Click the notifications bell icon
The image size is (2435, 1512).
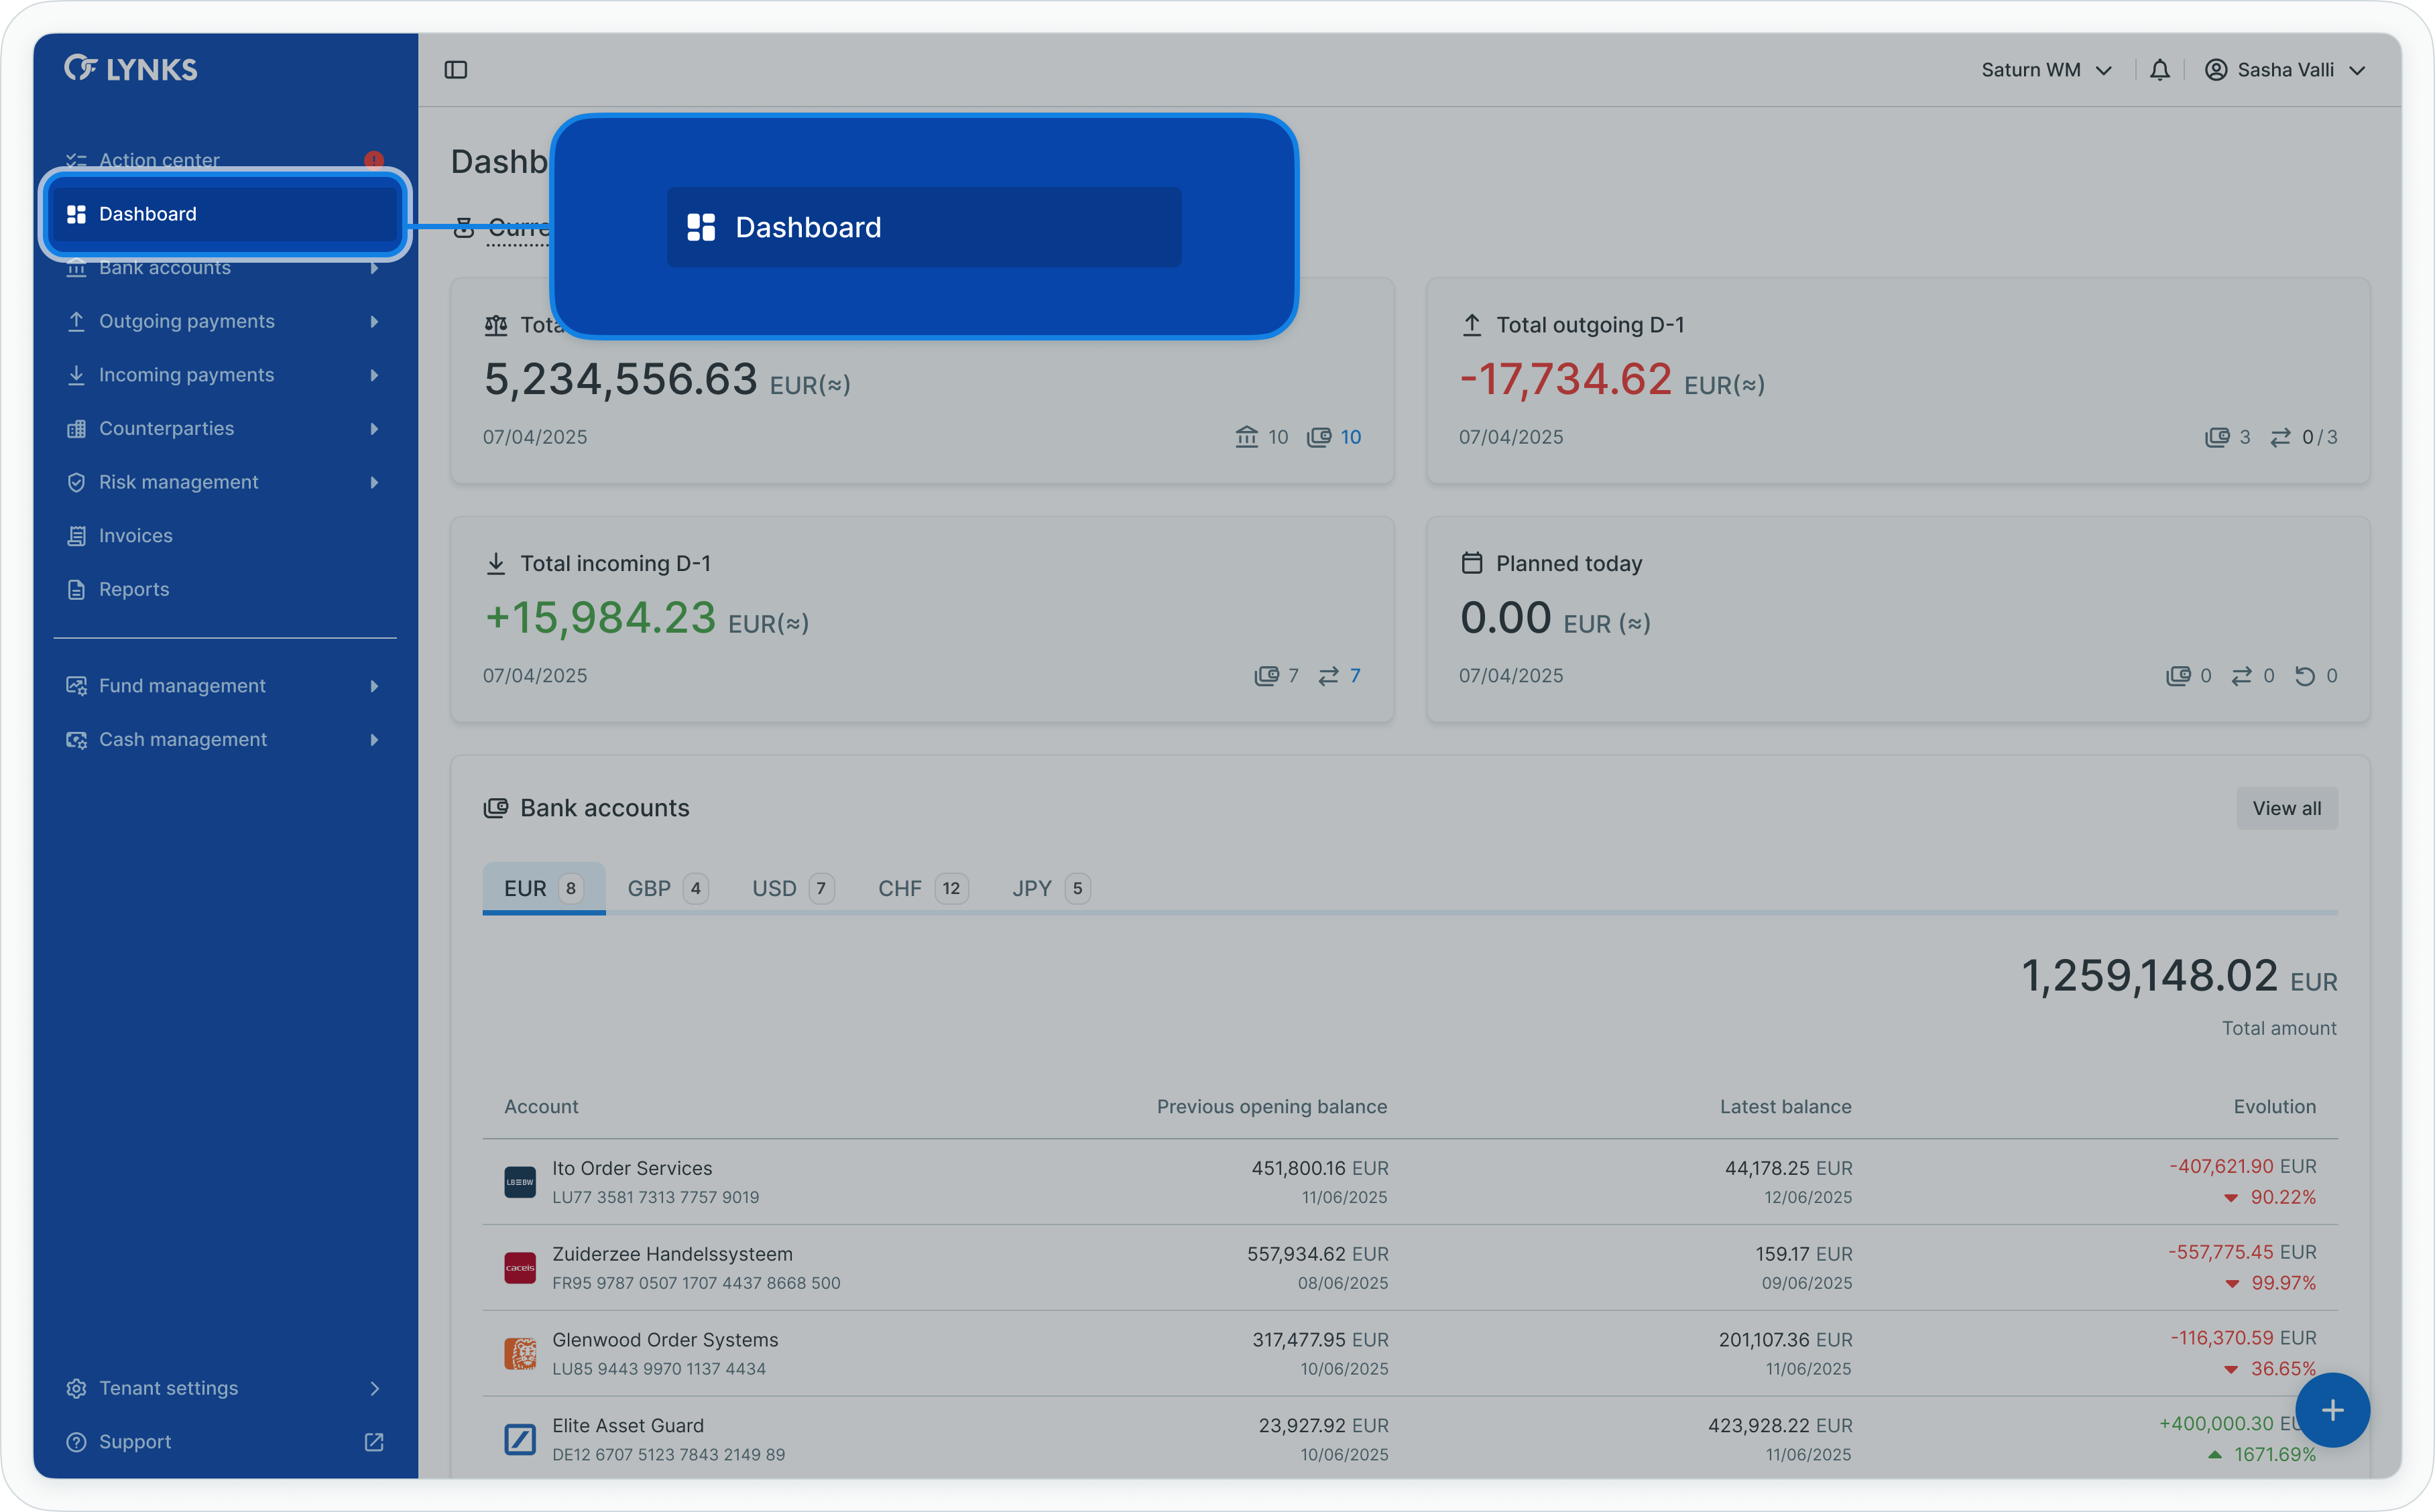(x=2159, y=70)
